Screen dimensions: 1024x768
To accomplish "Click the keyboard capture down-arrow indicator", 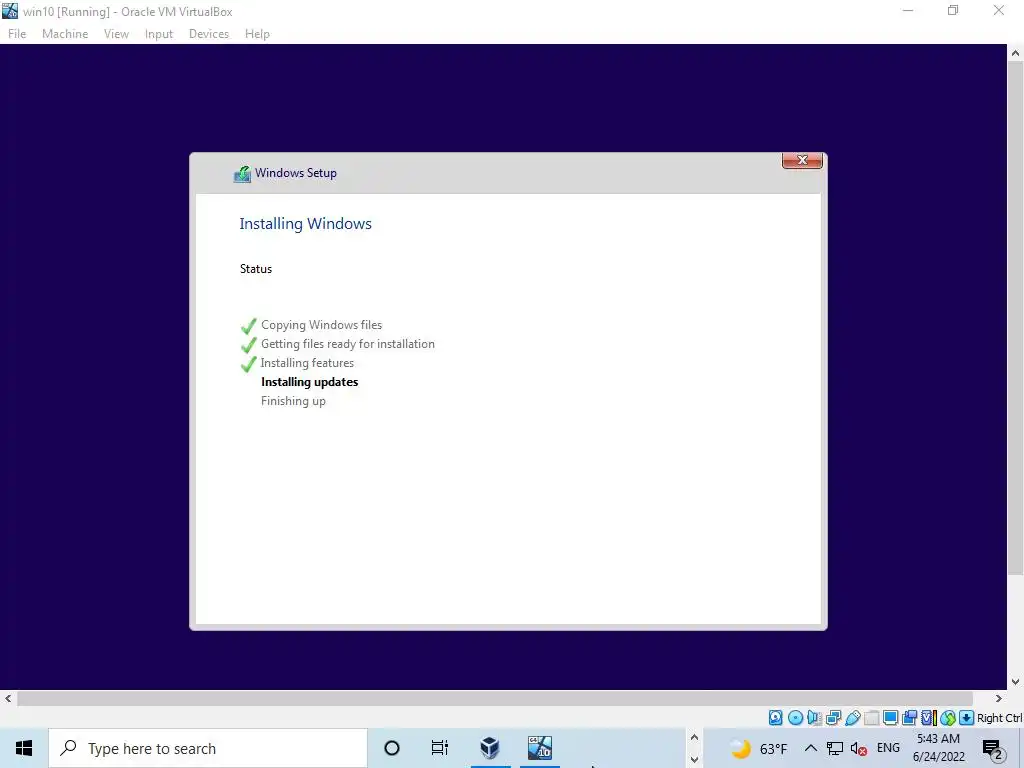I will tap(966, 718).
